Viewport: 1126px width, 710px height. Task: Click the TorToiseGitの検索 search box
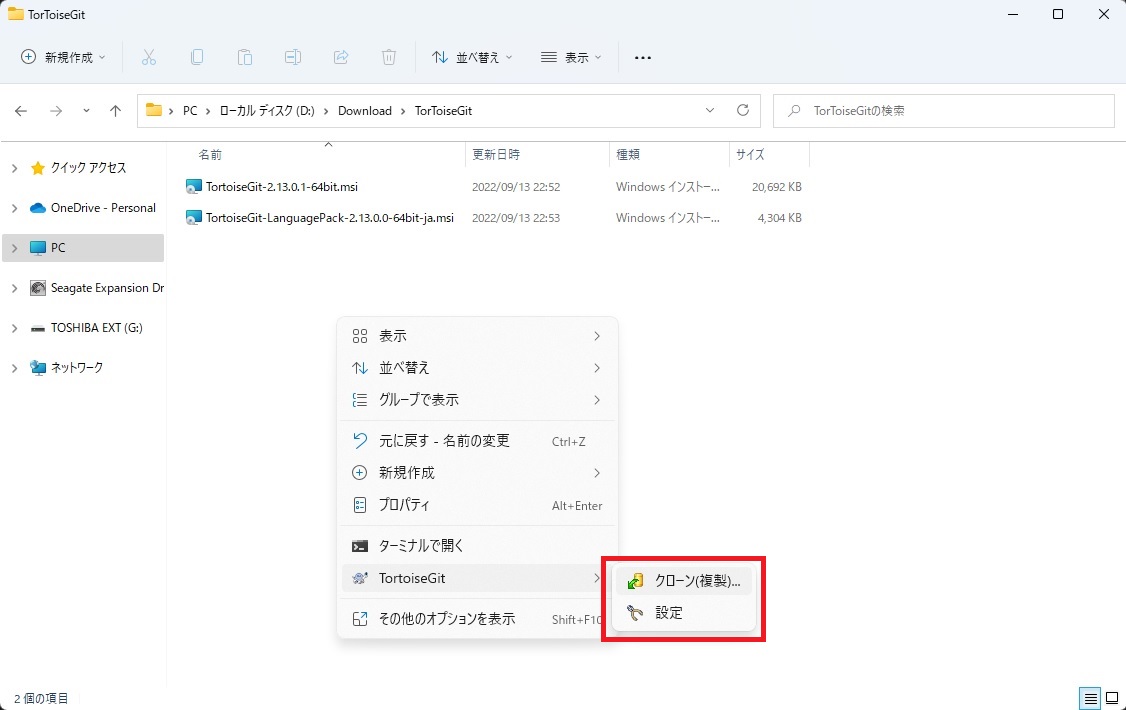pos(944,111)
